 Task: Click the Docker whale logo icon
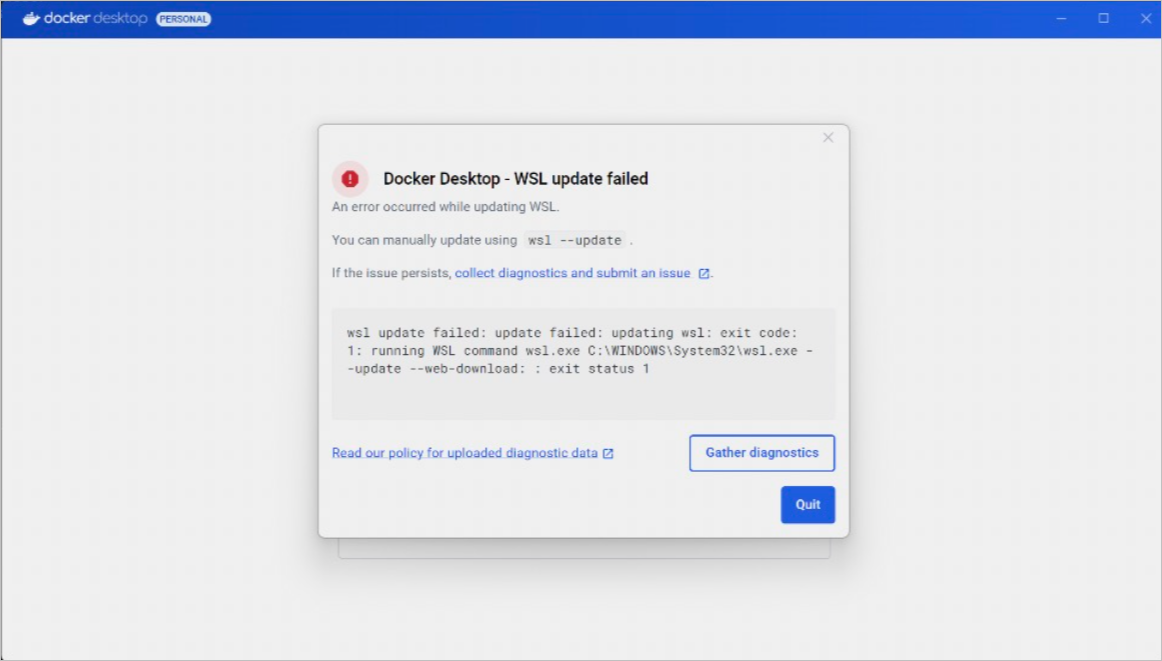31,18
